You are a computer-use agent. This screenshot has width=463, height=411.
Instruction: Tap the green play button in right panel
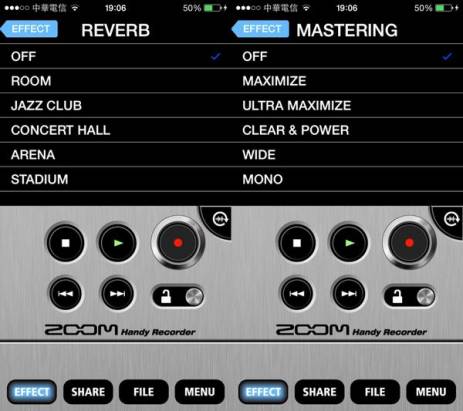[x=349, y=243]
